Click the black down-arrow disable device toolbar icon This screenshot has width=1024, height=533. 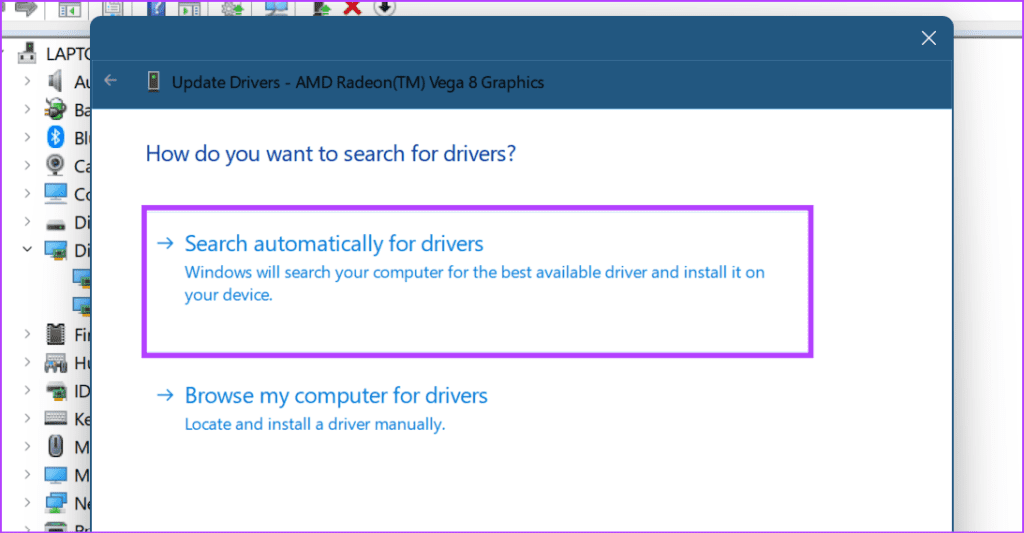(385, 7)
